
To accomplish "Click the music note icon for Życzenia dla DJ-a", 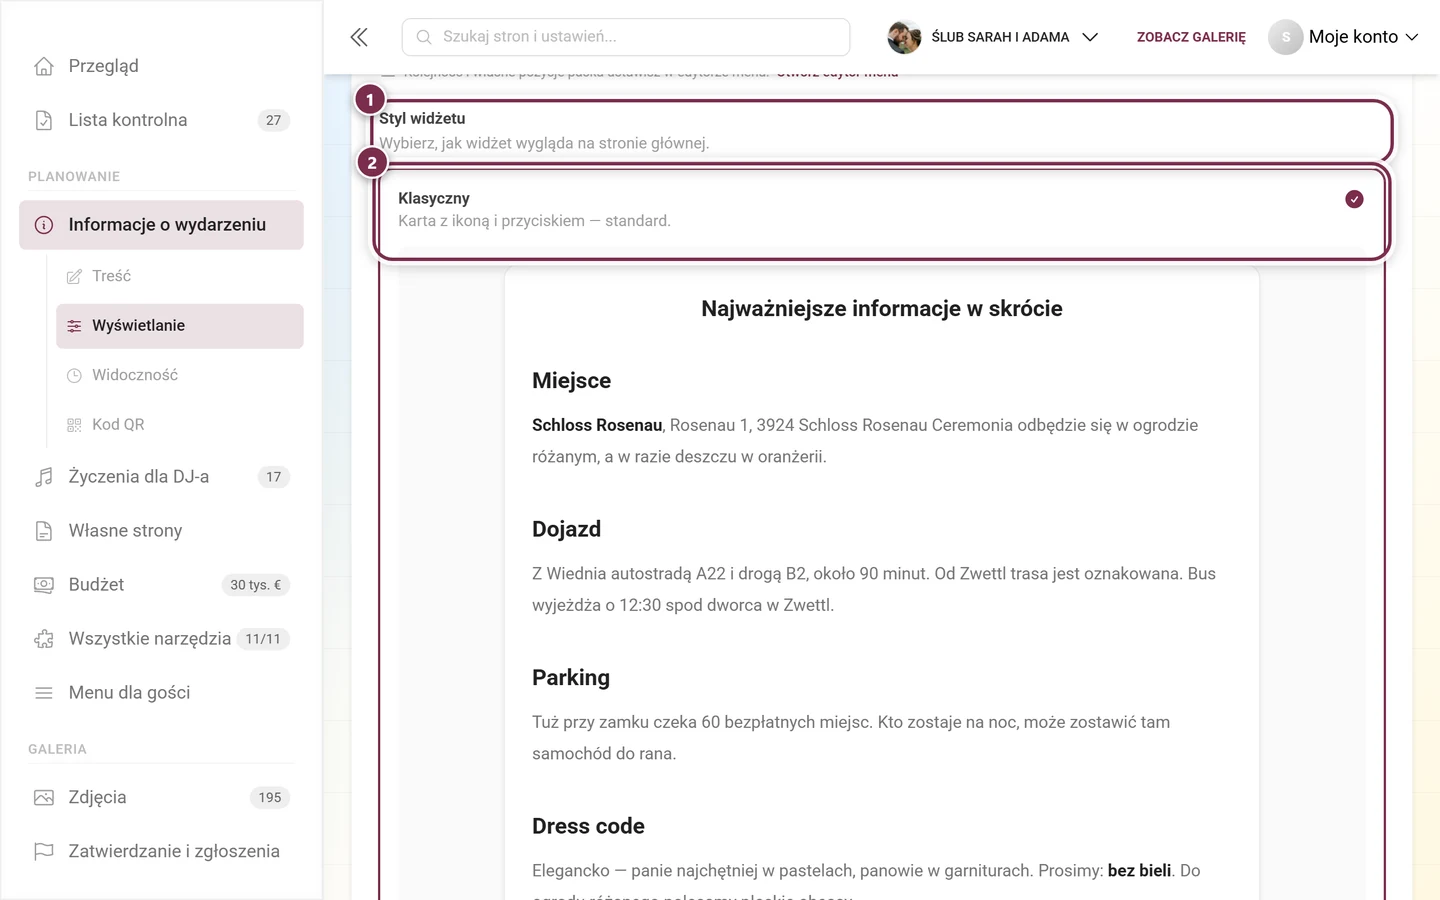I will 44,477.
